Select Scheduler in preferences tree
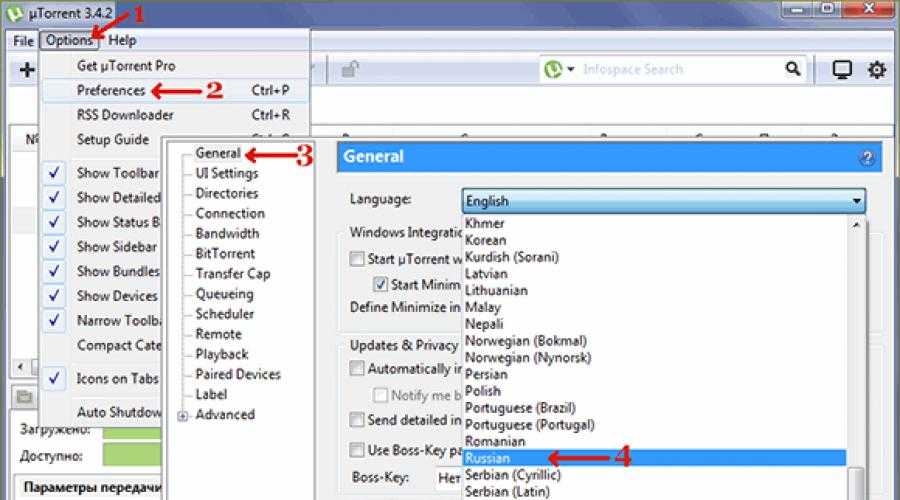 coord(224,314)
